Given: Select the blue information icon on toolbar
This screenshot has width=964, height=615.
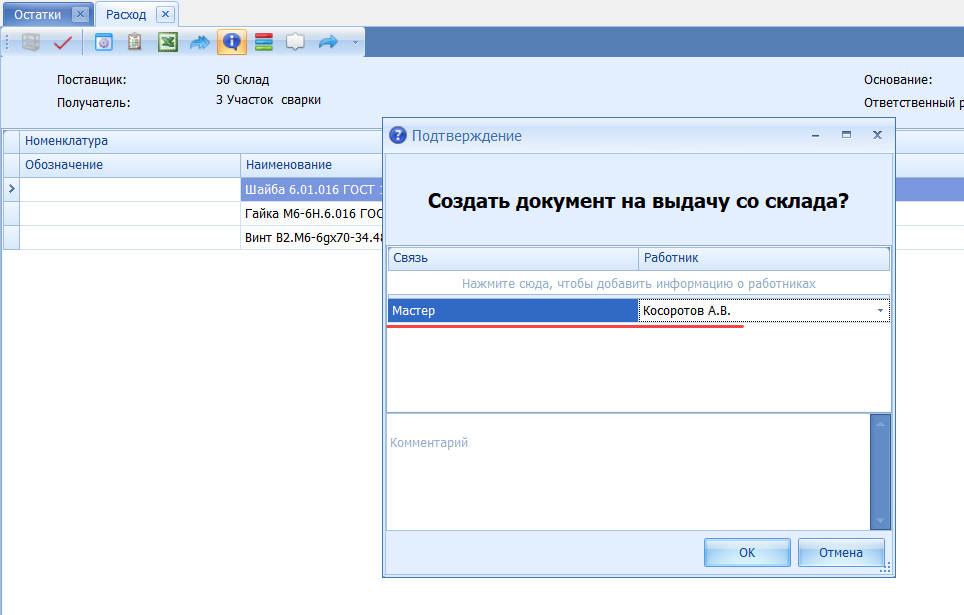Looking at the screenshot, I should [x=231, y=42].
